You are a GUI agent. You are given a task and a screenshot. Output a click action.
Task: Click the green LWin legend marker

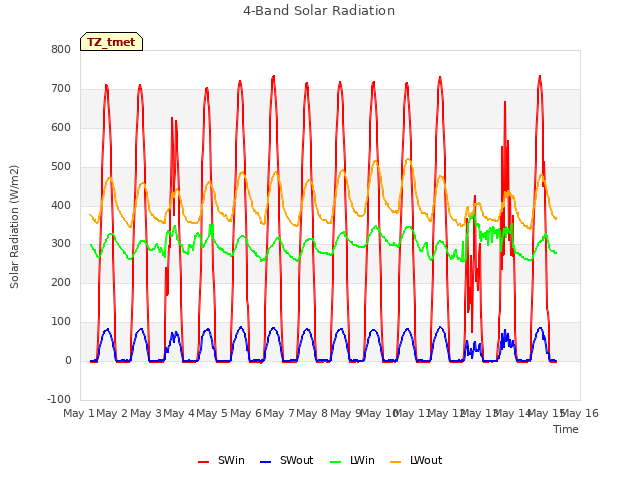[x=335, y=462]
